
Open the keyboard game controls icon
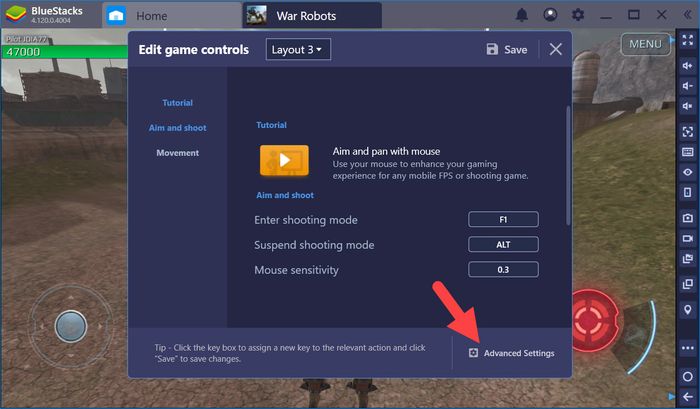point(688,152)
